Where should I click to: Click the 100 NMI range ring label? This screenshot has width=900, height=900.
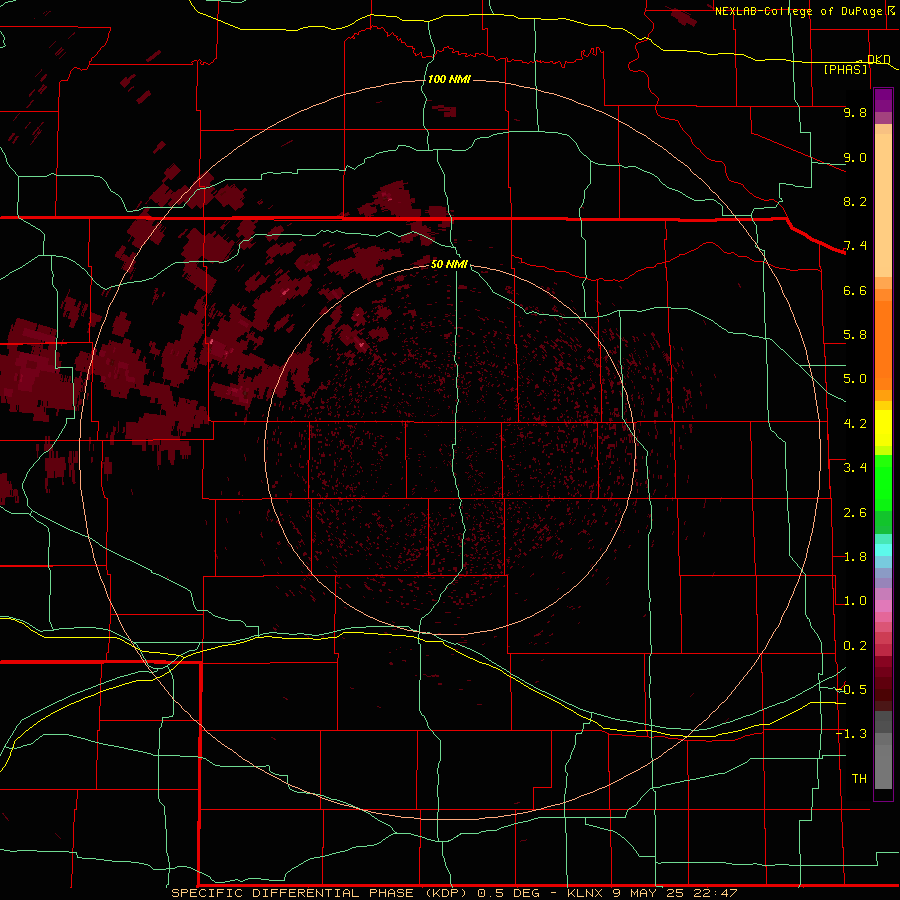[449, 79]
